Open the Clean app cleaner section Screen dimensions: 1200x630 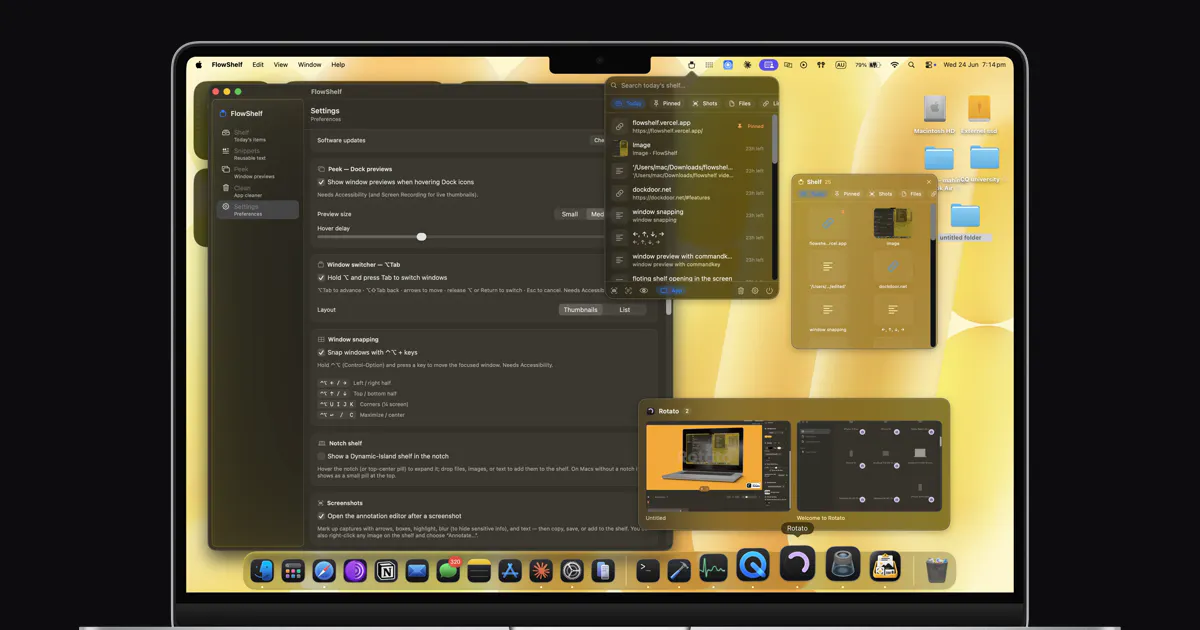258,191
